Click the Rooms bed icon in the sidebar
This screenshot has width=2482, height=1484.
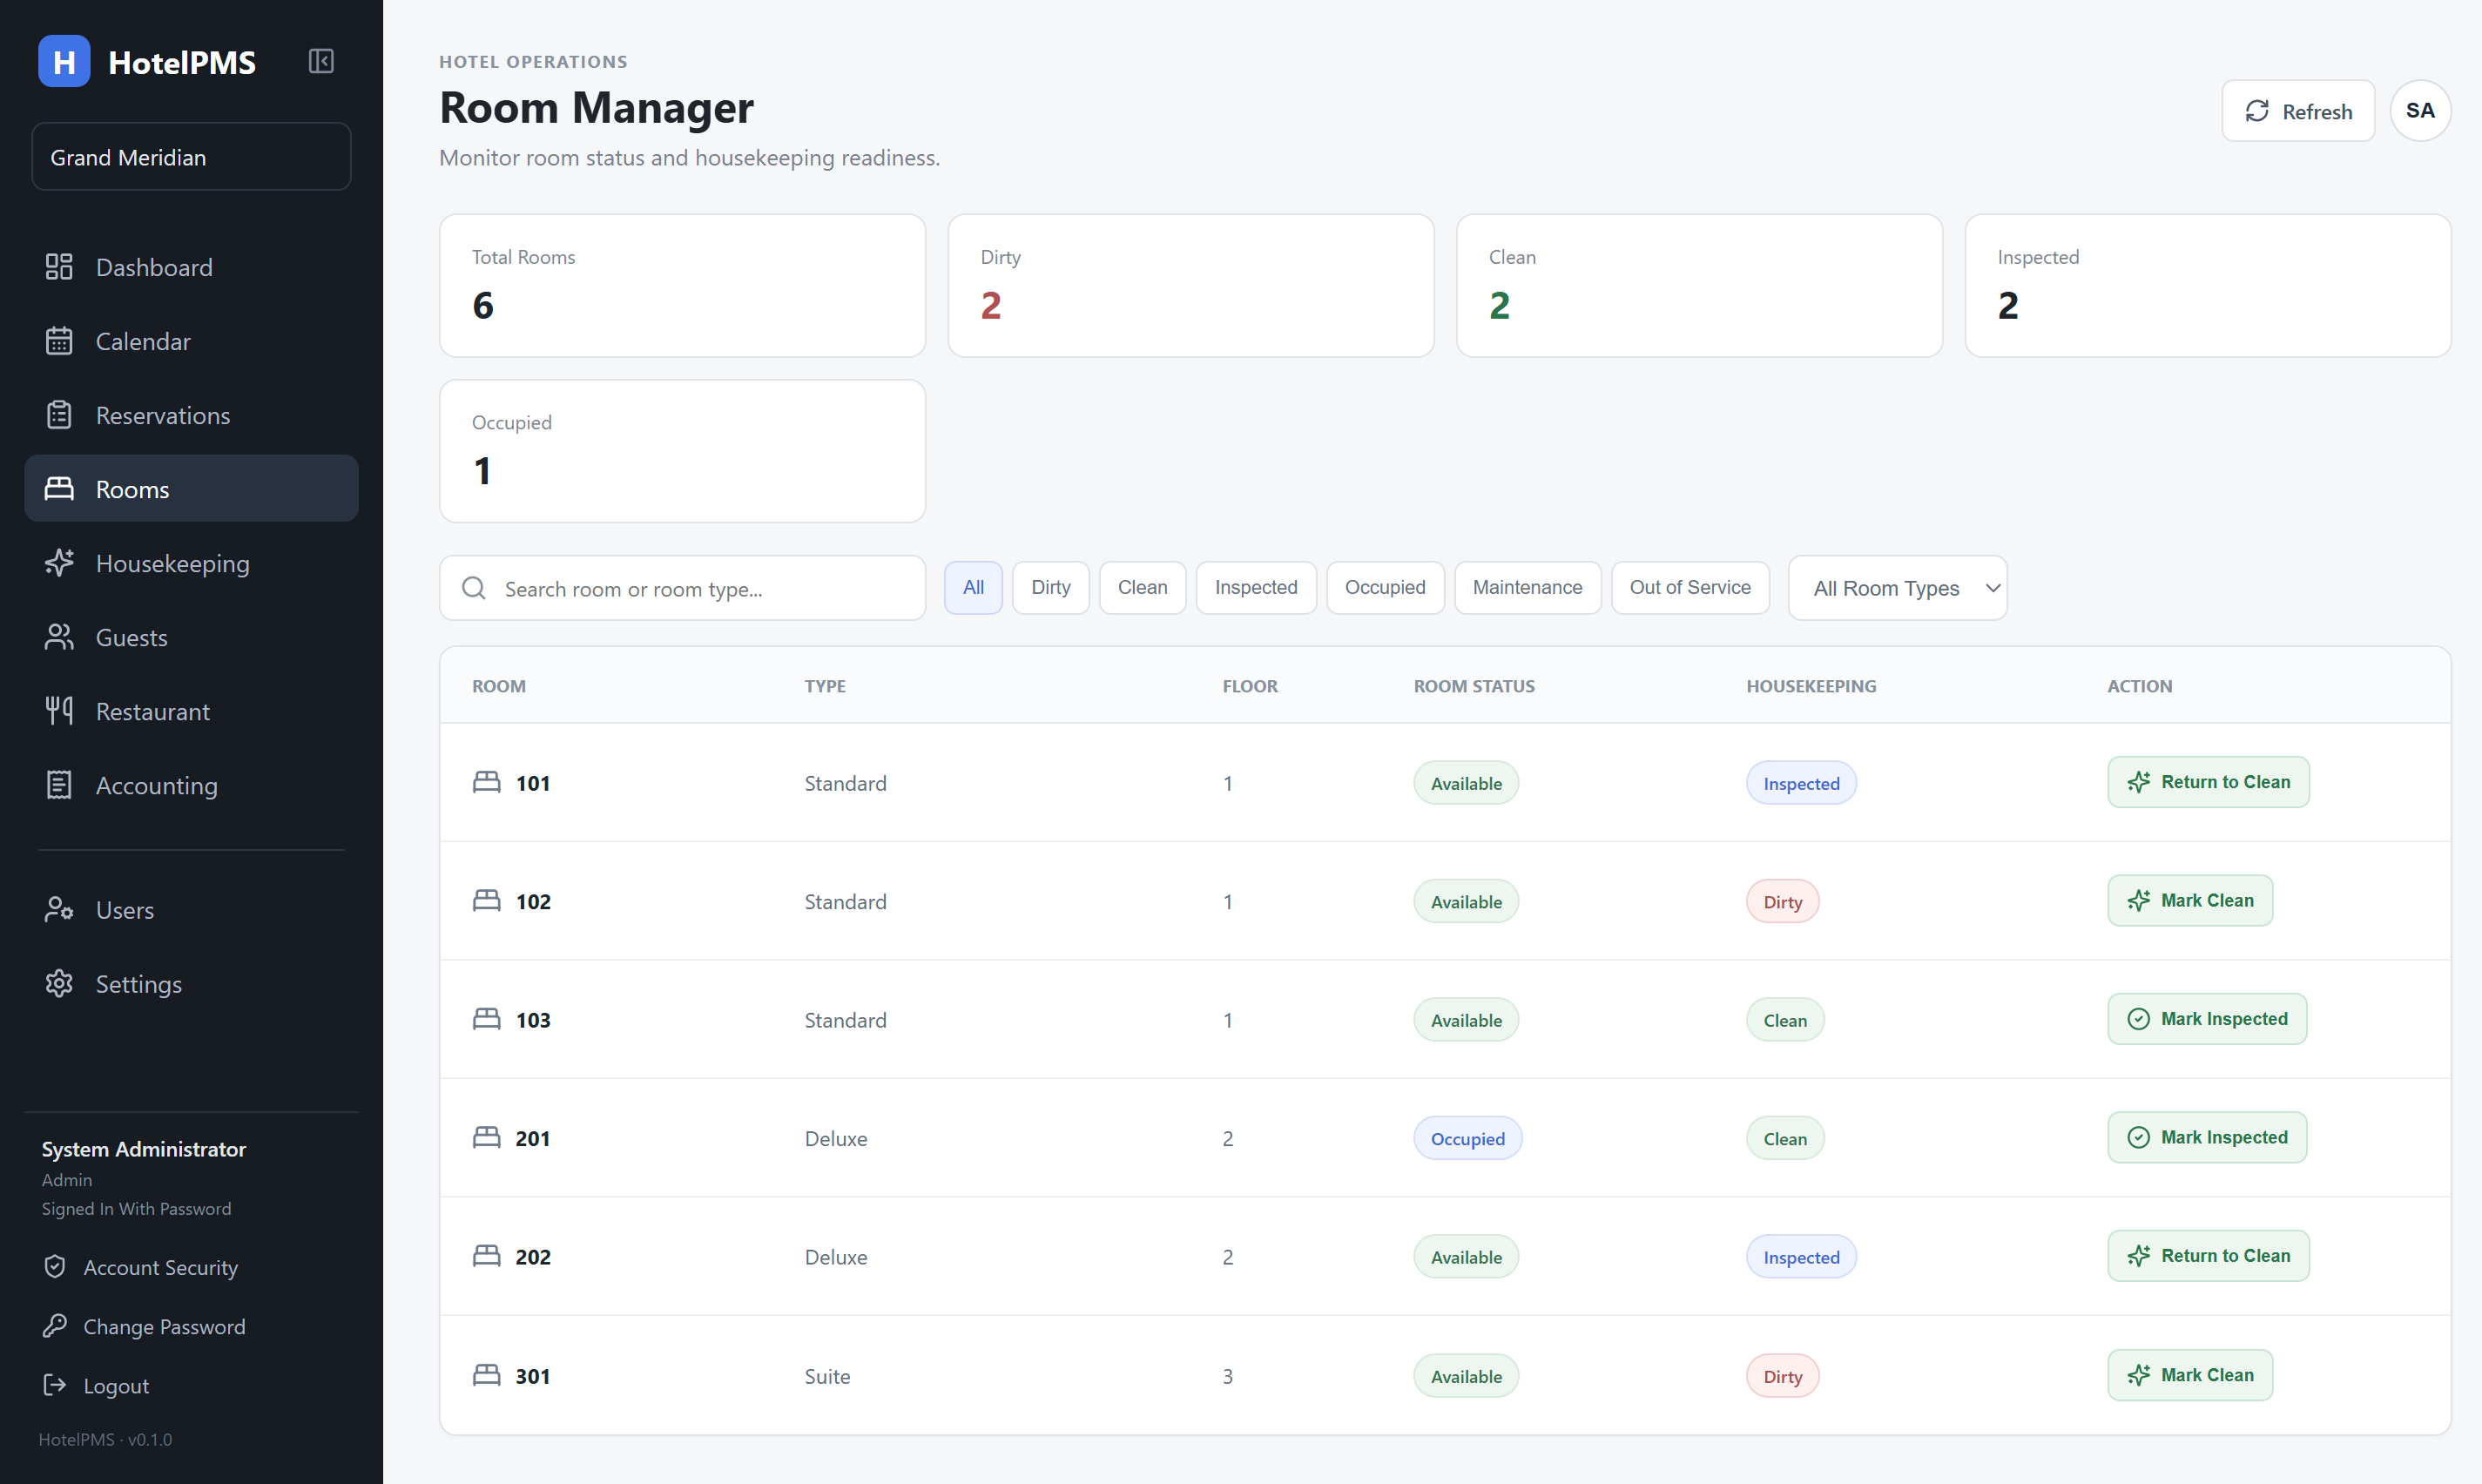pos(59,489)
